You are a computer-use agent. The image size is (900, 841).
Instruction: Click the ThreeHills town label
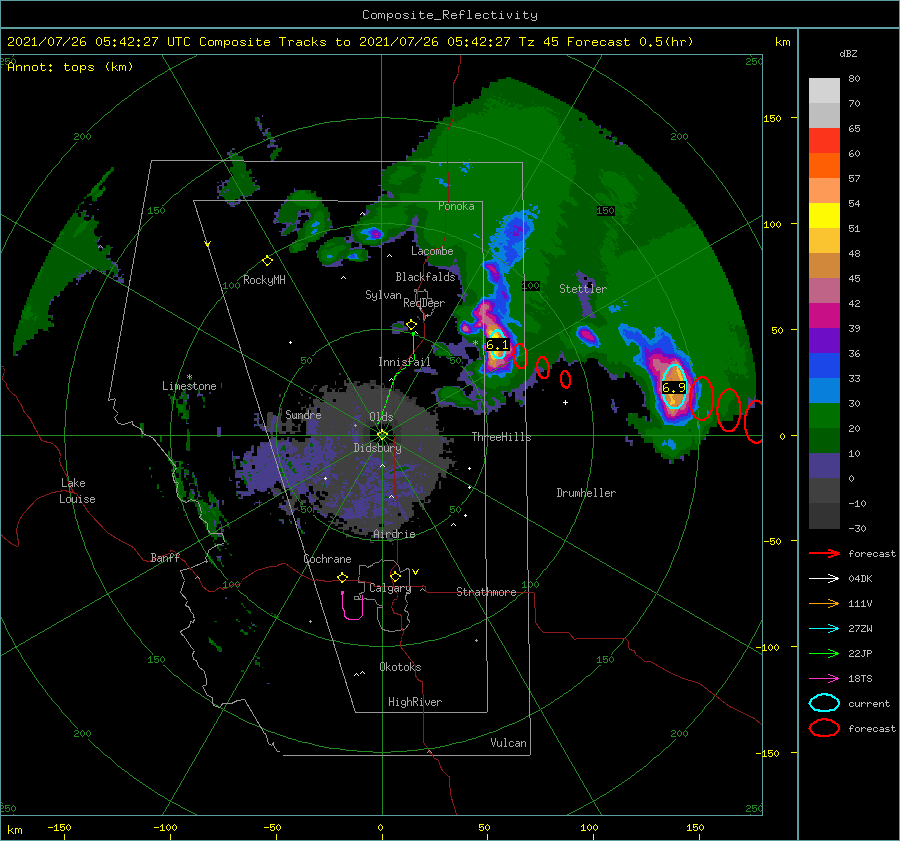coord(501,437)
